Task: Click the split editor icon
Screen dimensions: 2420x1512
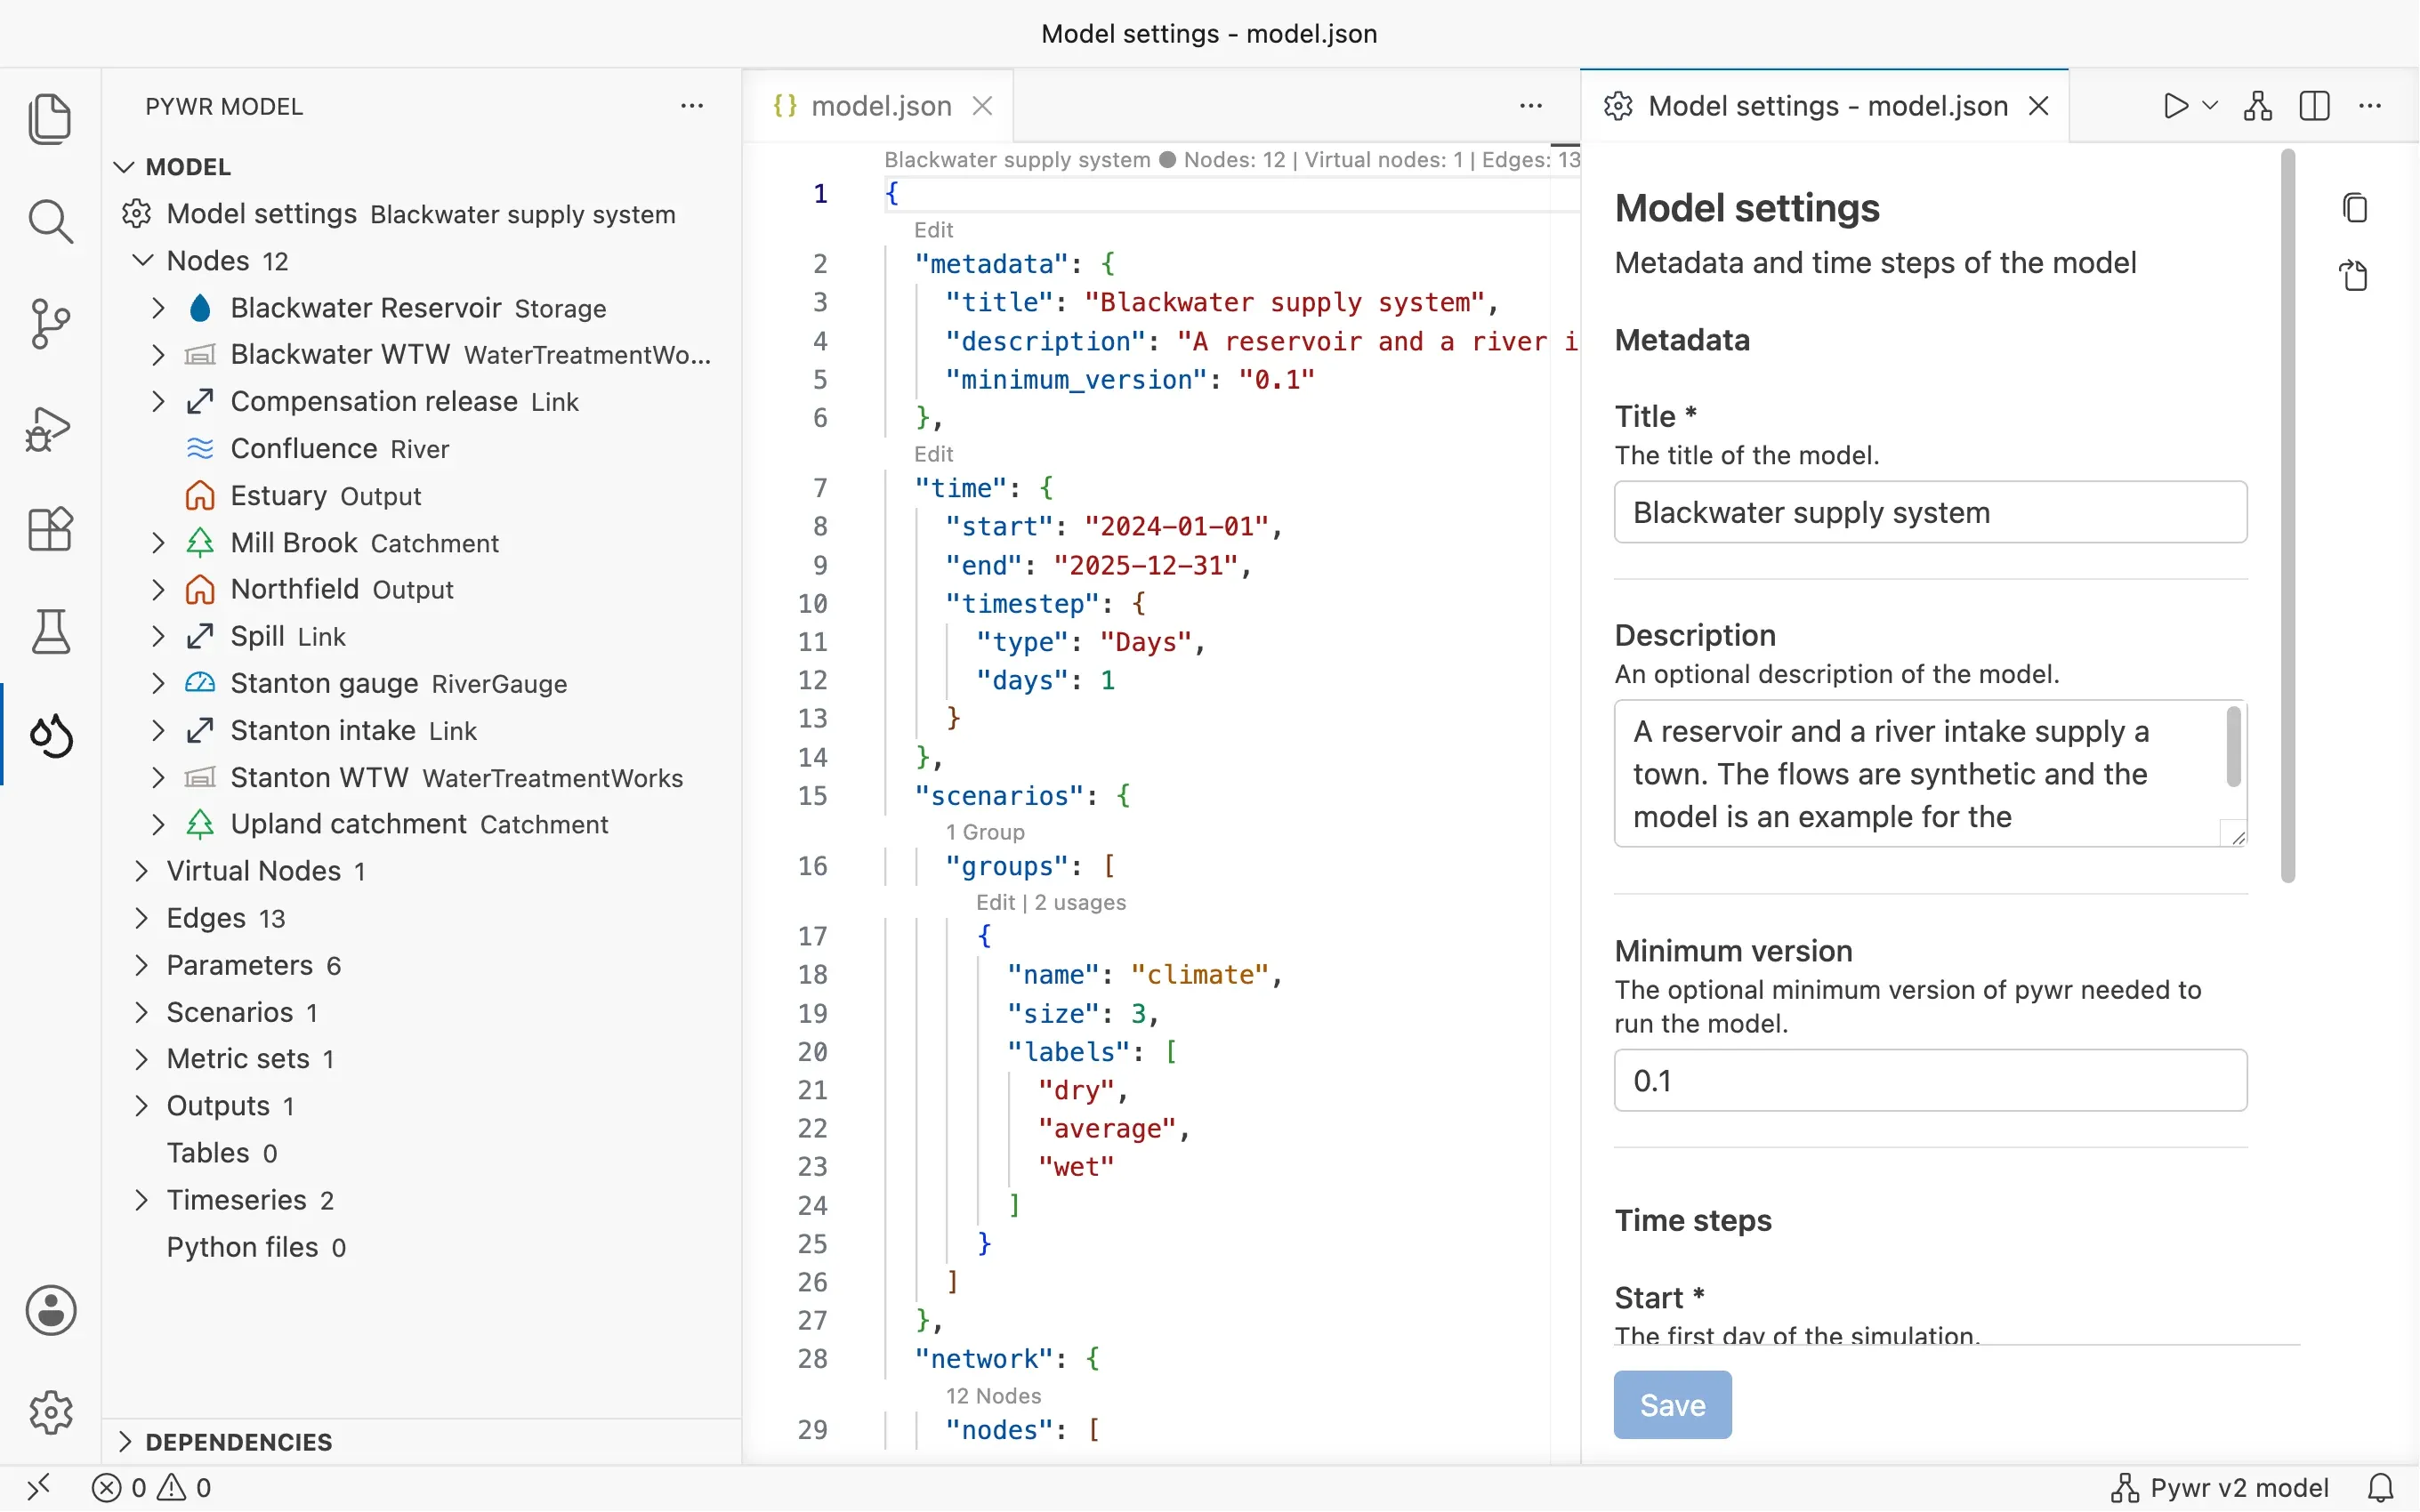Action: pos(2314,106)
